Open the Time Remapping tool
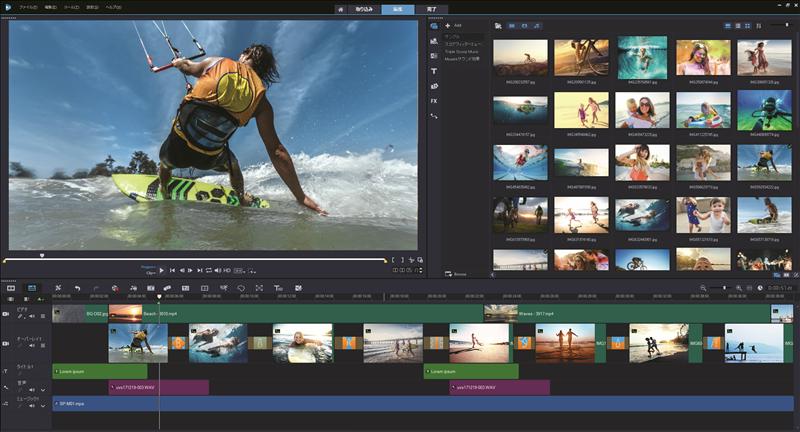The height and width of the screenshot is (432, 800). [223, 288]
